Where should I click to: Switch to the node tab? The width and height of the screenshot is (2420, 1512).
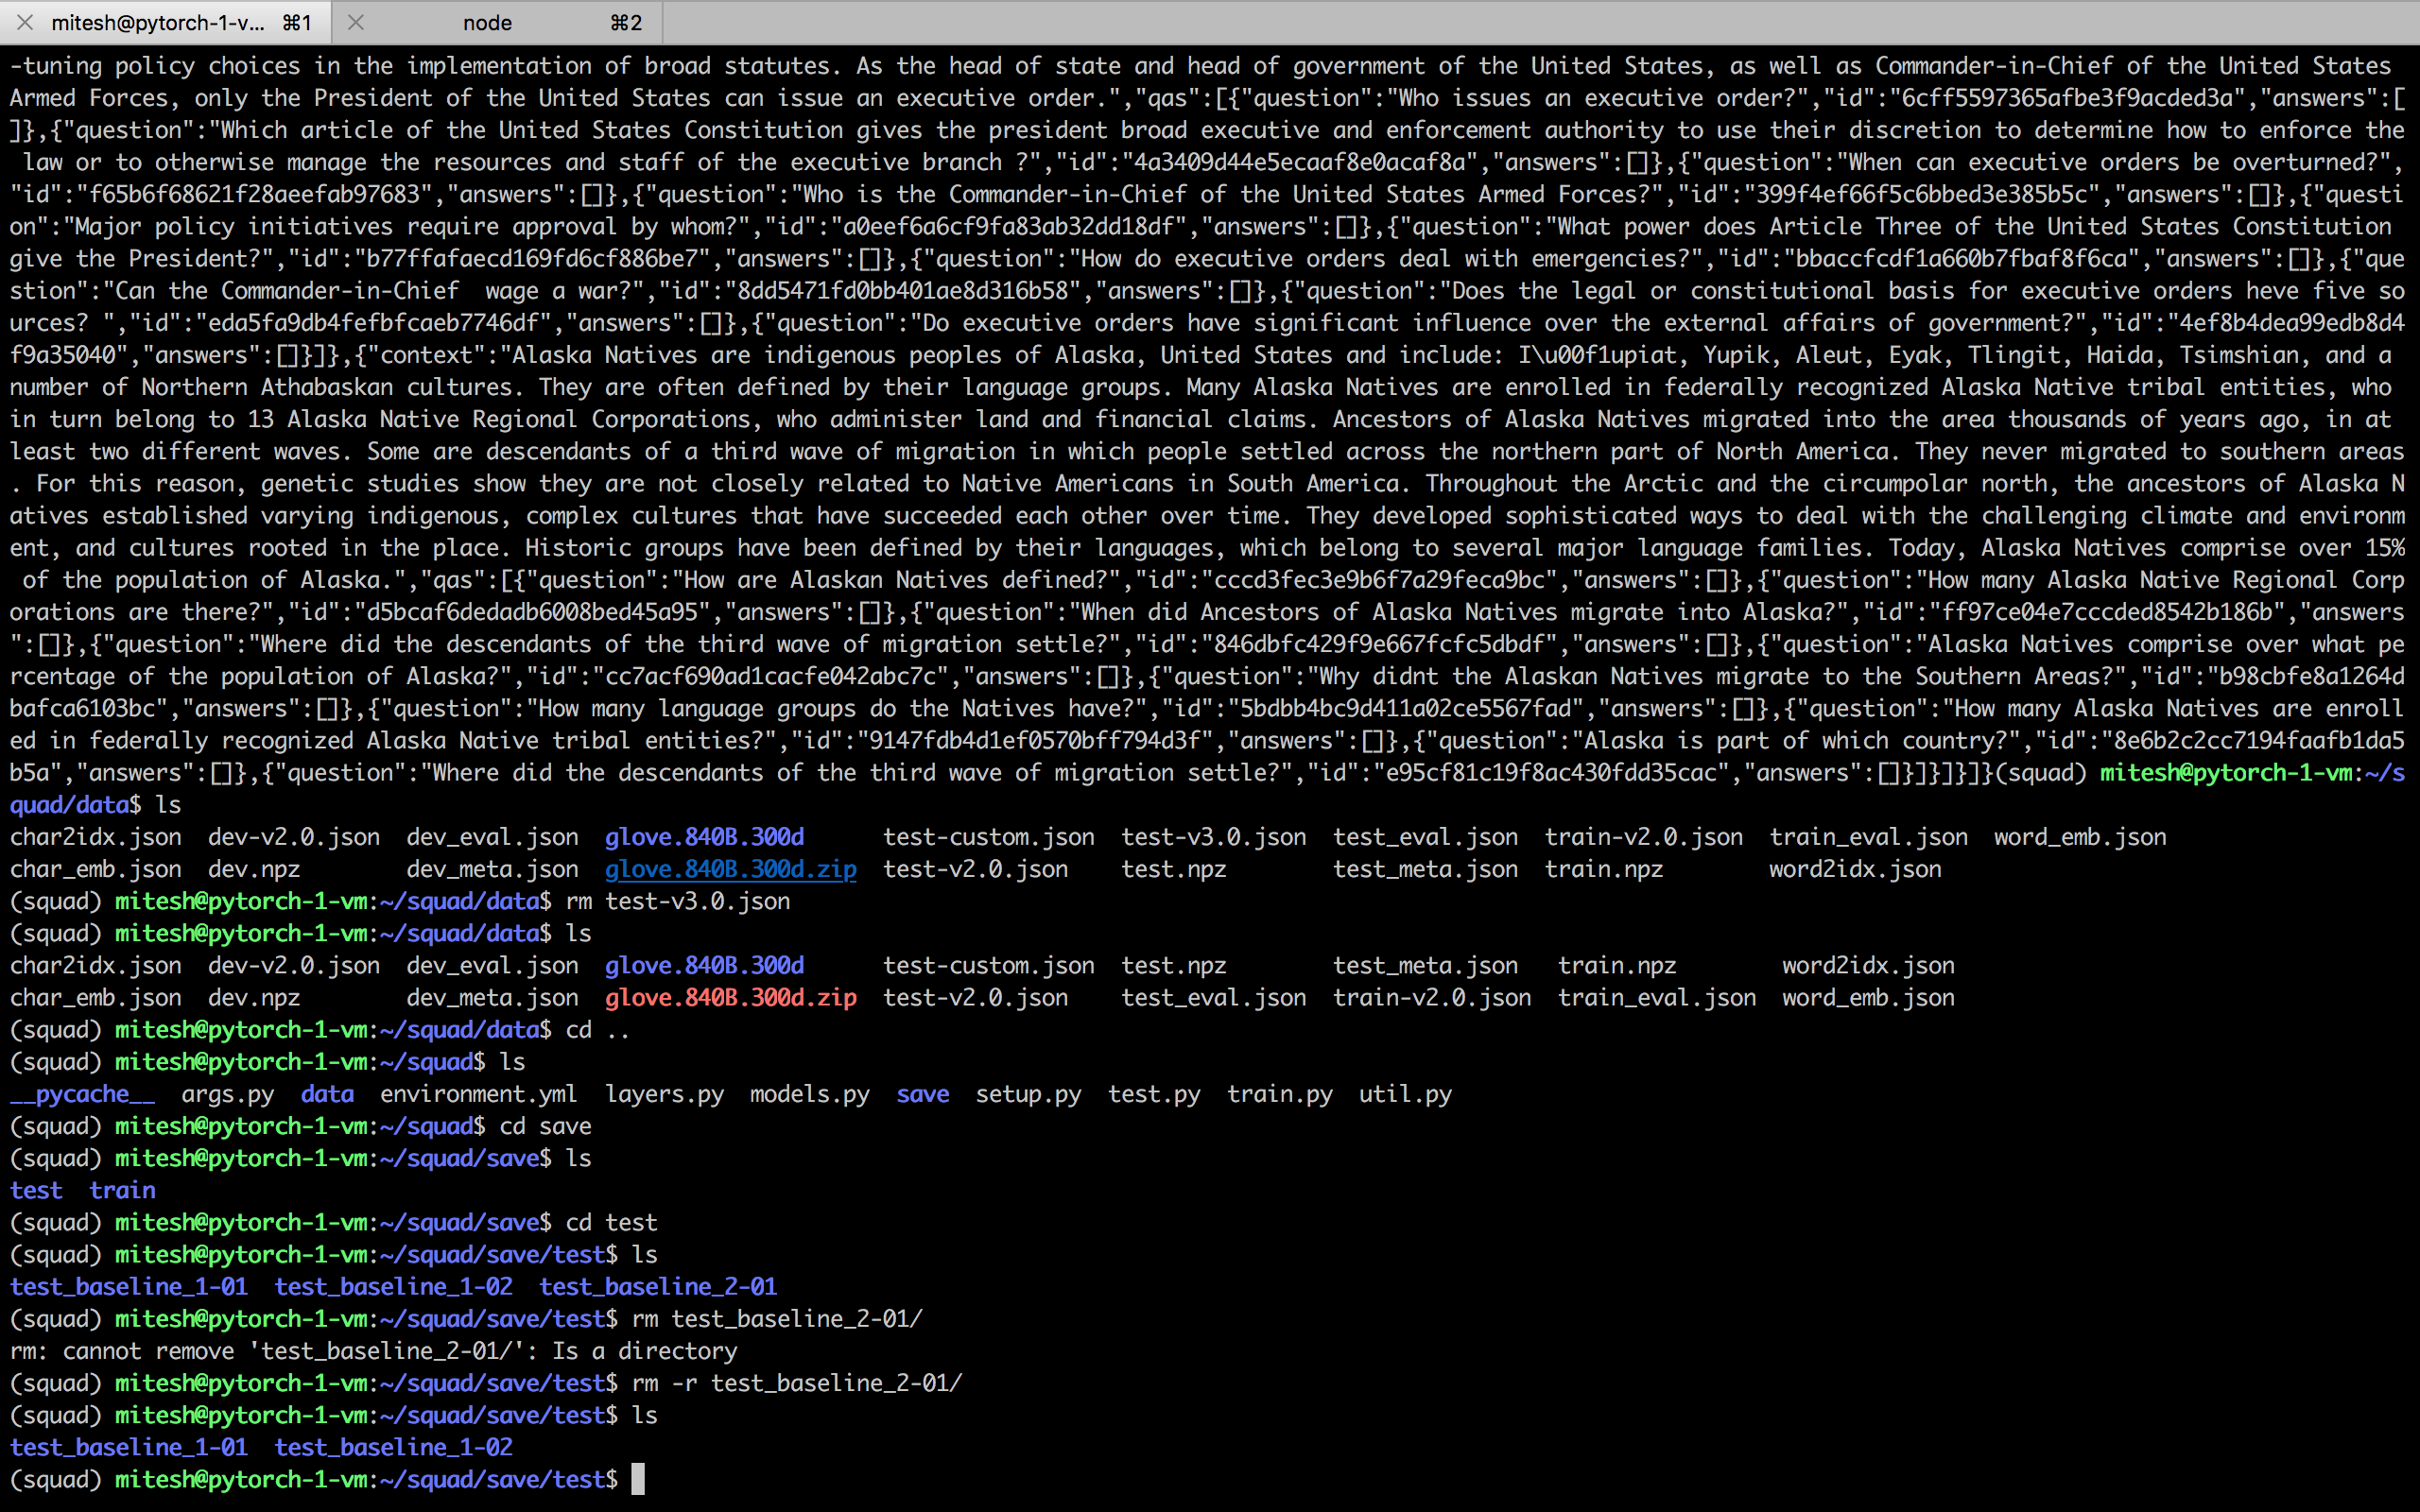488,22
